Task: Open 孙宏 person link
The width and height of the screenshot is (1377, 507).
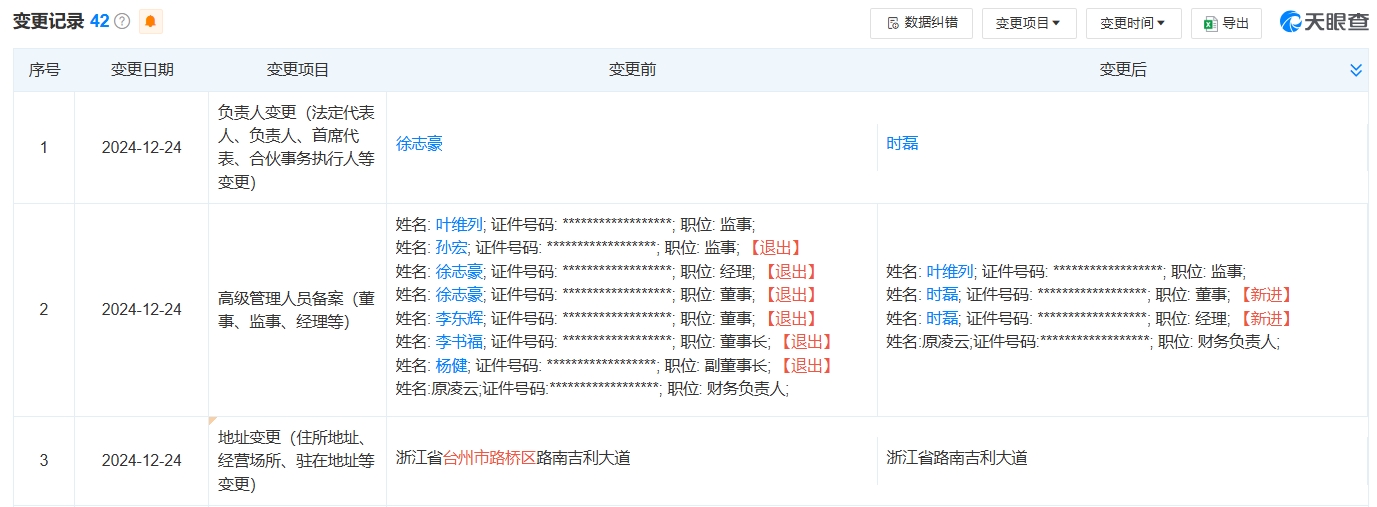Action: [x=451, y=247]
